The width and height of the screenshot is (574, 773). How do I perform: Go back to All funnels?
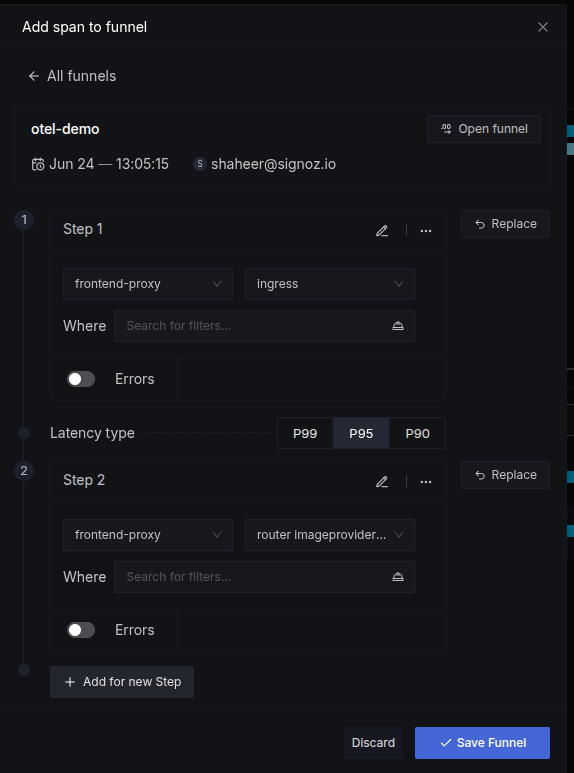tap(72, 76)
